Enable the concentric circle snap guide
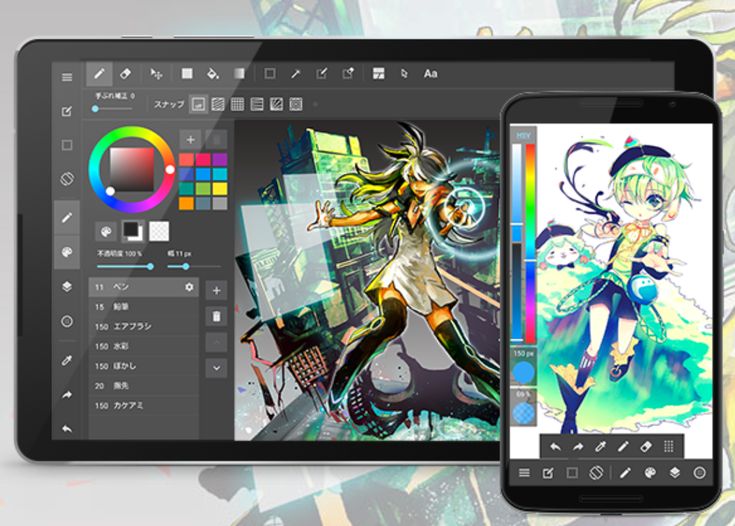Viewport: 735px width, 526px height. tap(296, 104)
